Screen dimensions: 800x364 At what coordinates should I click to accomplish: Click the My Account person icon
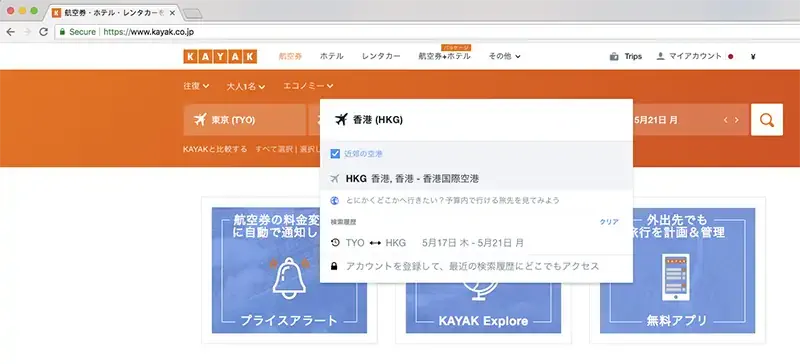pos(660,56)
